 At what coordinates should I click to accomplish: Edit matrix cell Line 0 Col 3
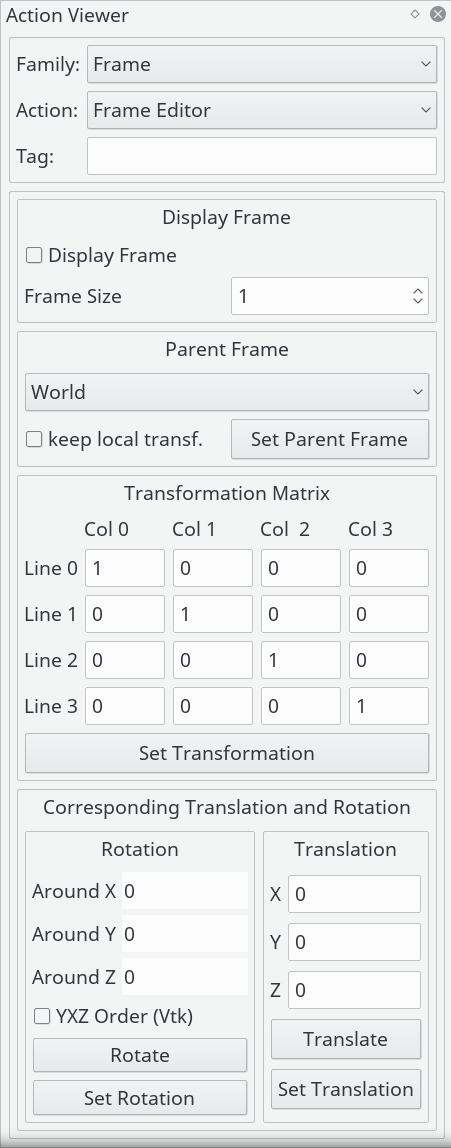point(389,568)
